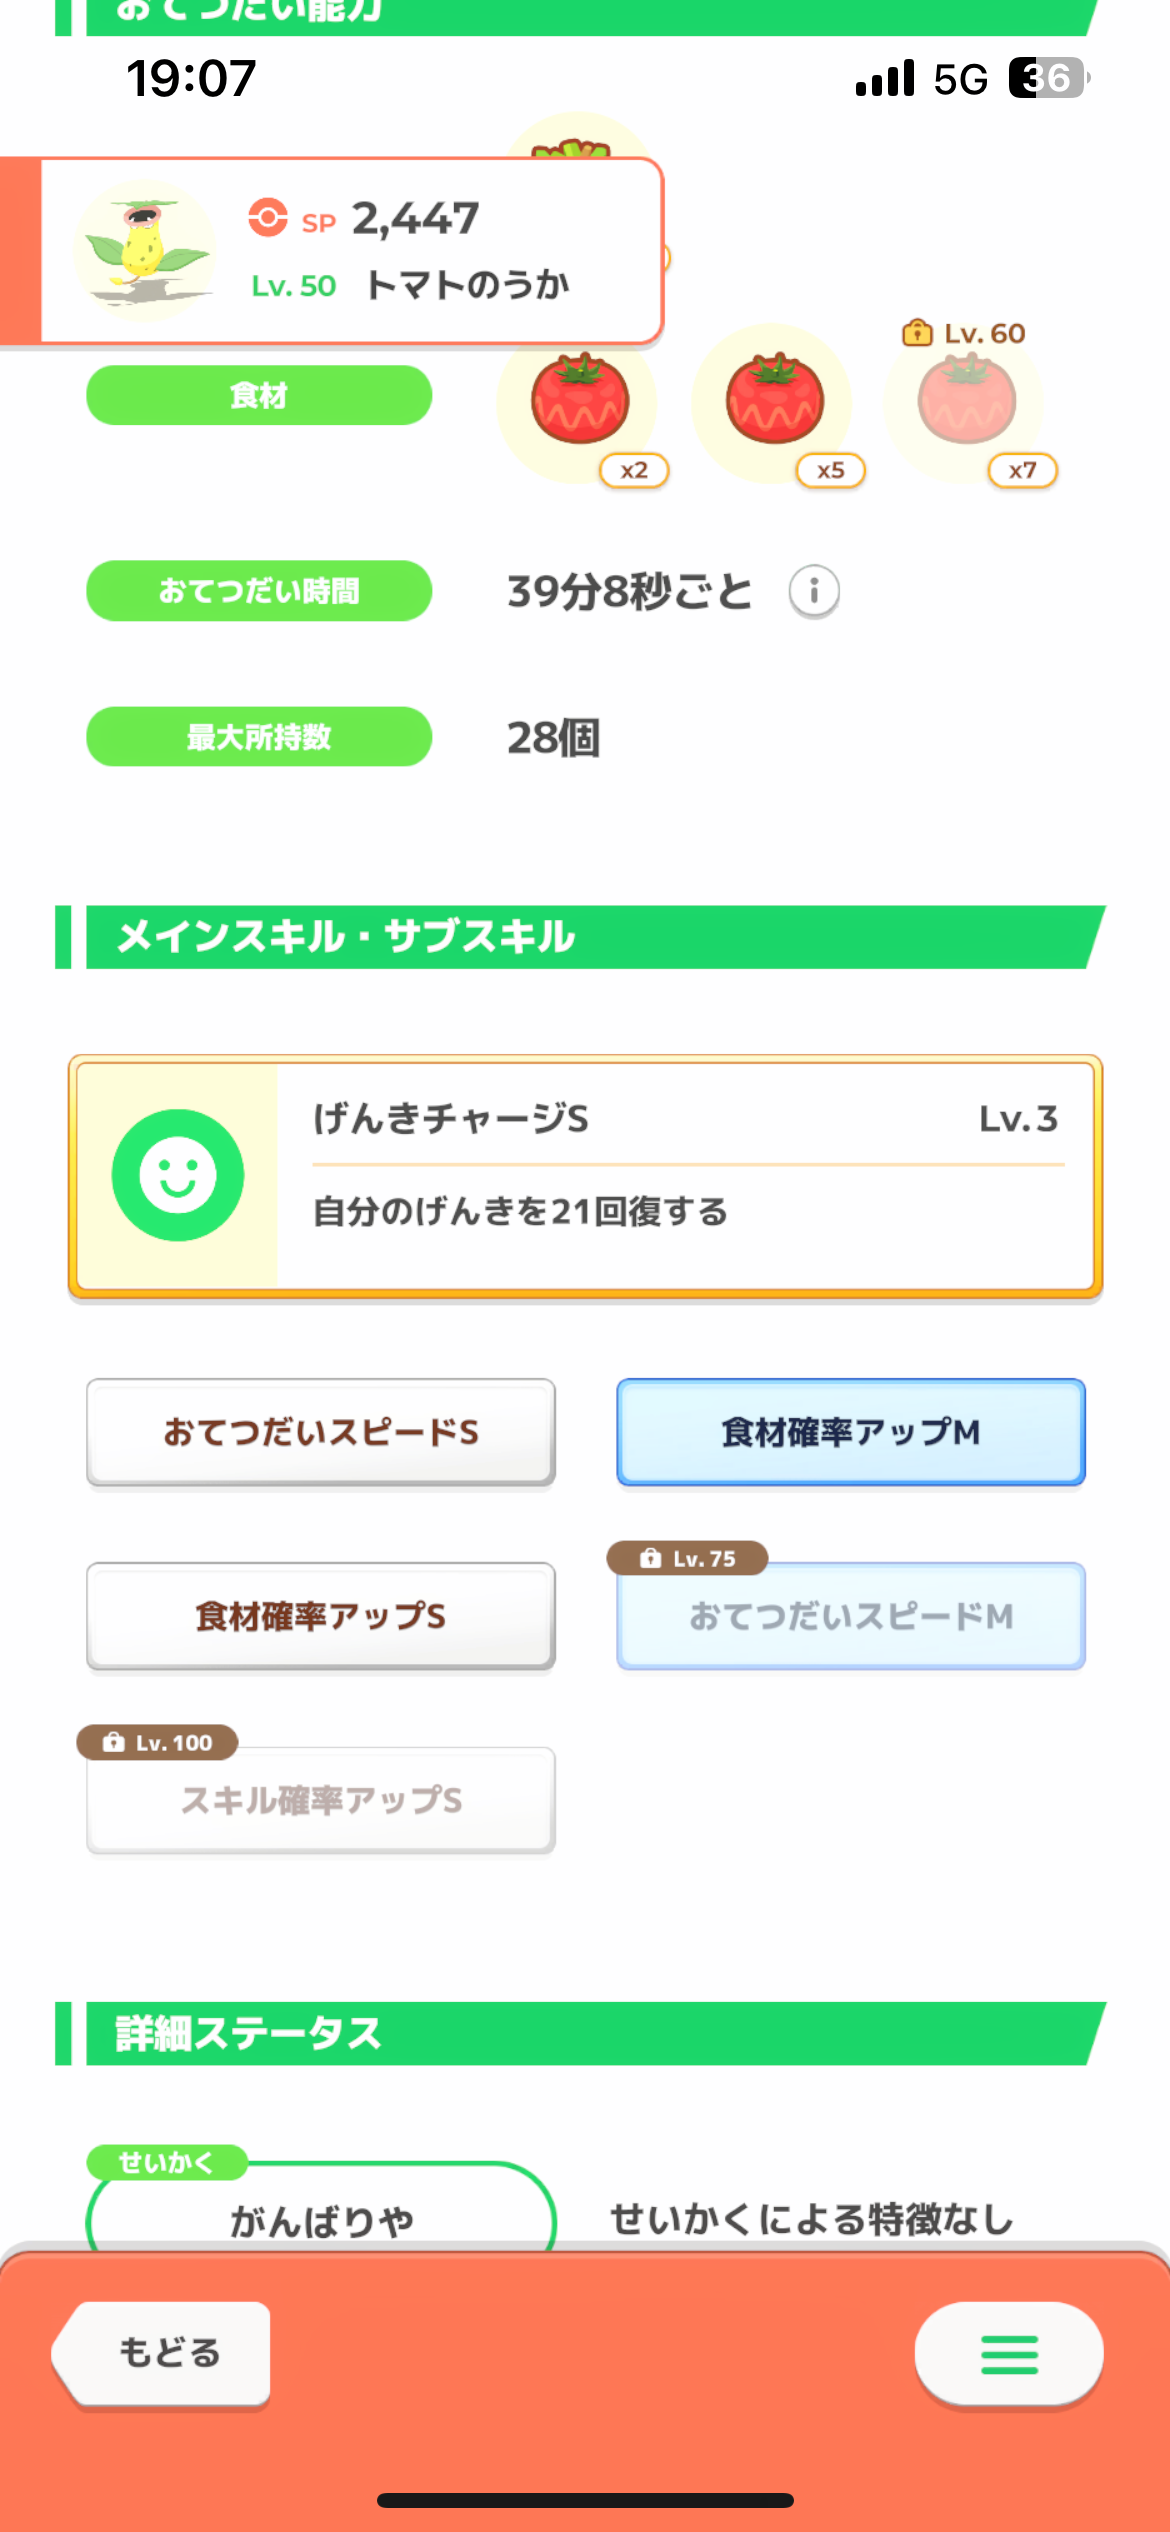The image size is (1170, 2532).
Task: Tap the red SP Poké Ball icon
Action: pyautogui.click(x=268, y=217)
